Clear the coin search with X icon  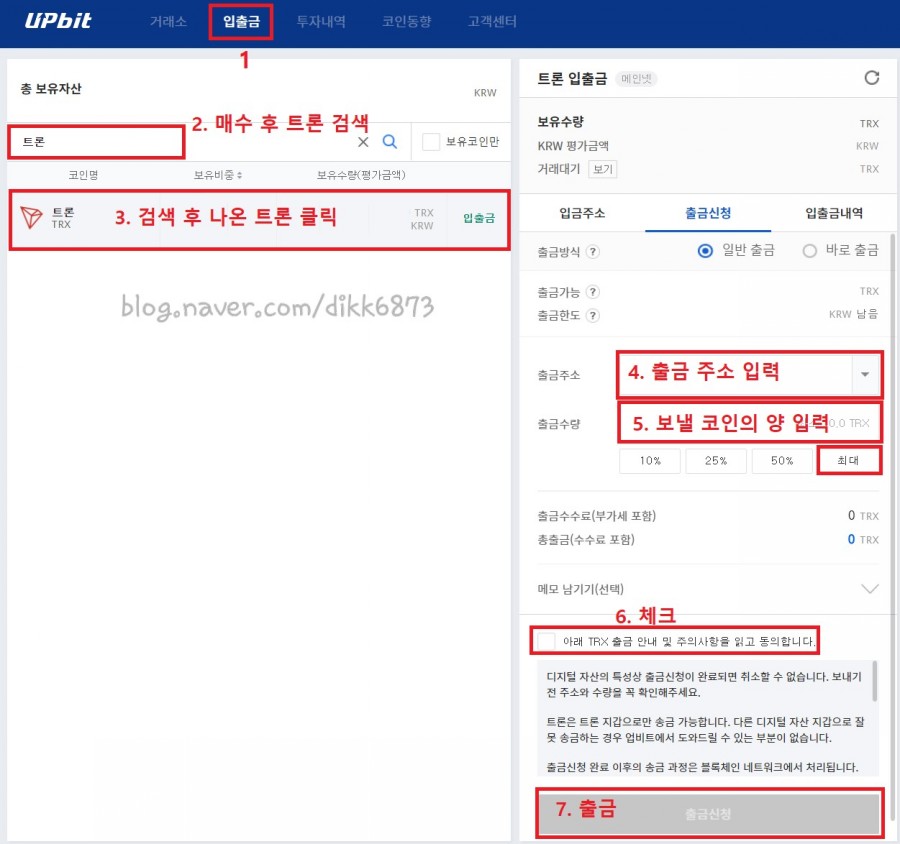363,142
